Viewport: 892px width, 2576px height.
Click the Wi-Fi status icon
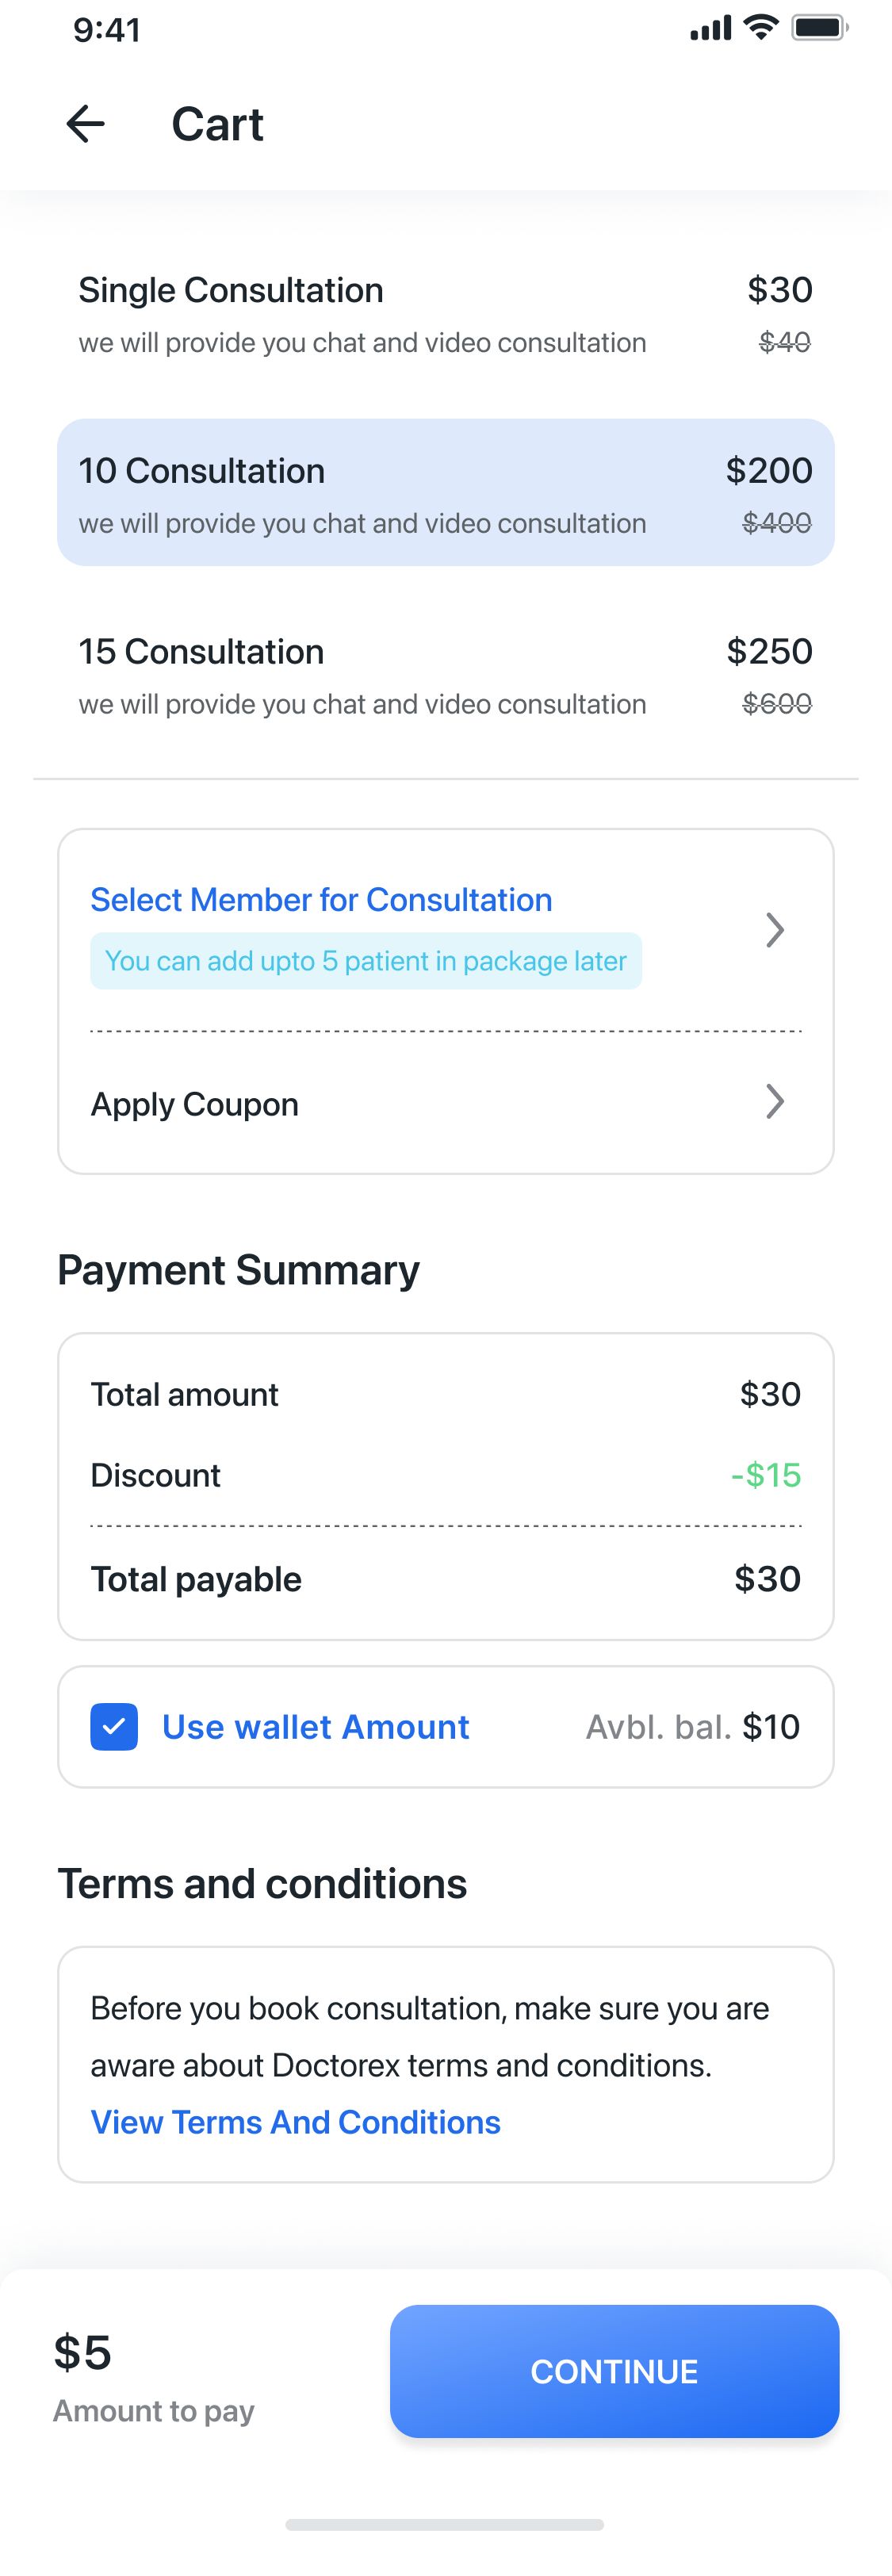click(x=761, y=28)
